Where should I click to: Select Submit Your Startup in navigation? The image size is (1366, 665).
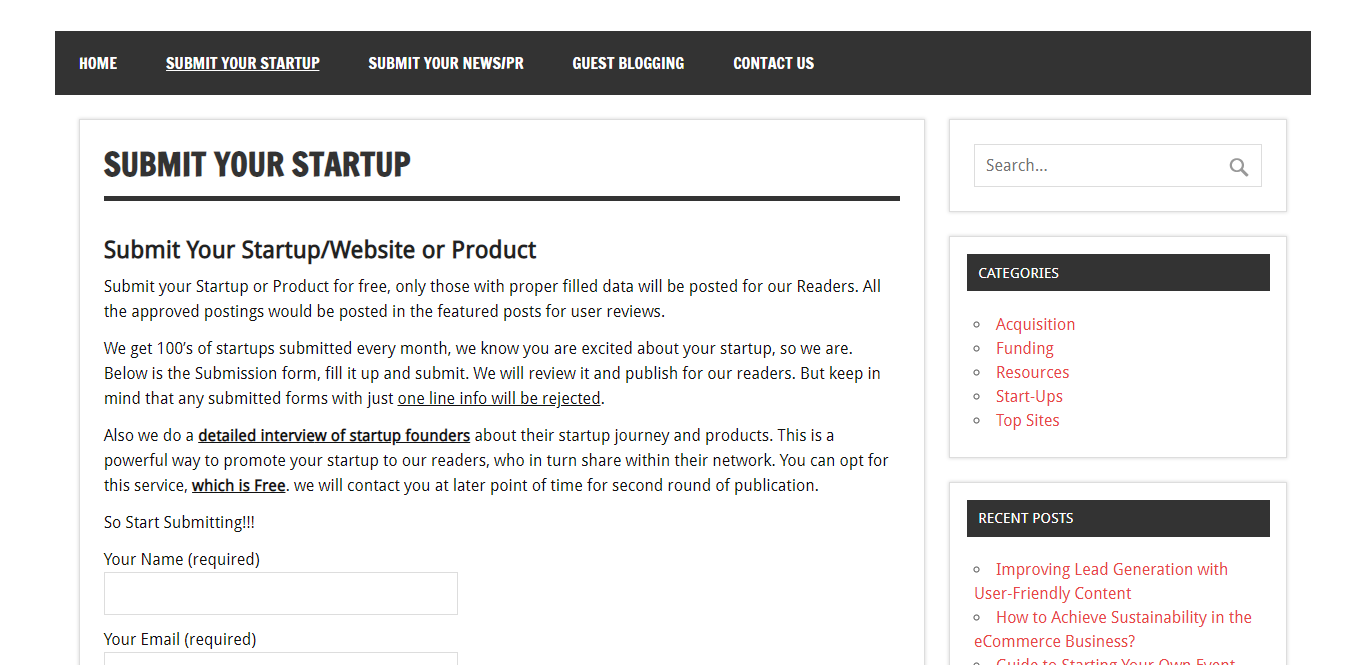tap(243, 63)
